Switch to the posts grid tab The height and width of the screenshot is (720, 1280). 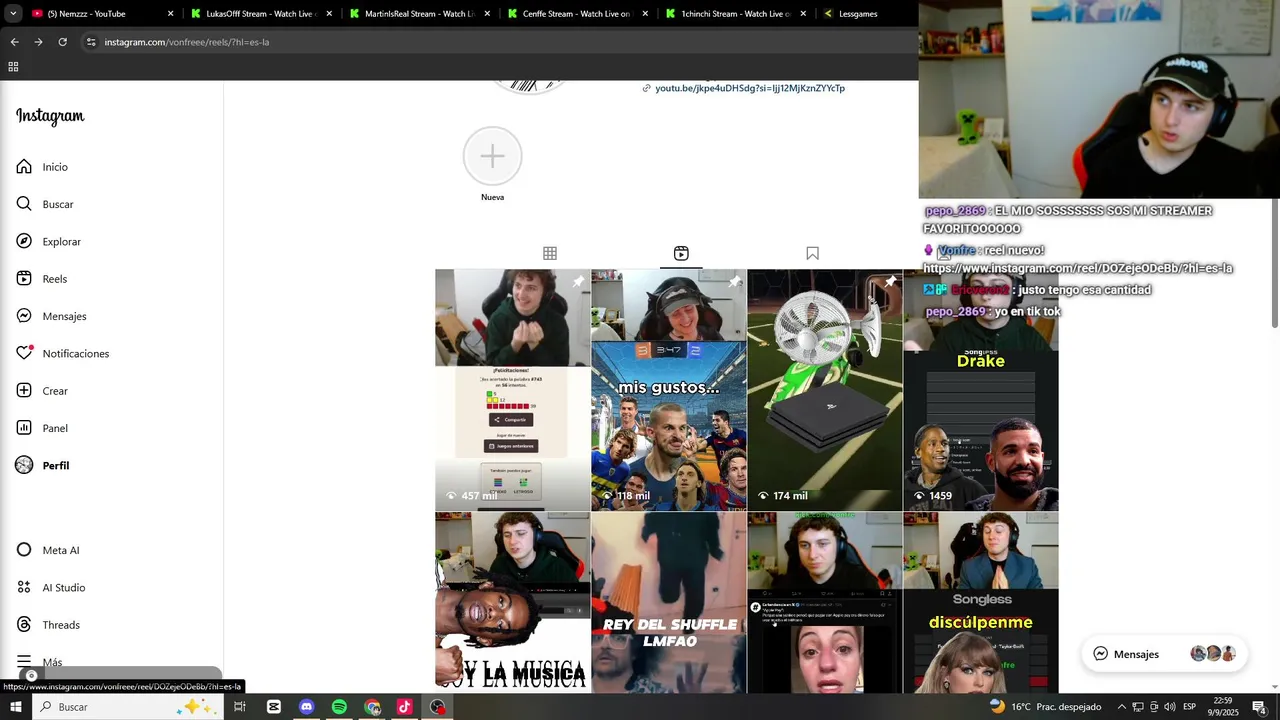click(550, 253)
